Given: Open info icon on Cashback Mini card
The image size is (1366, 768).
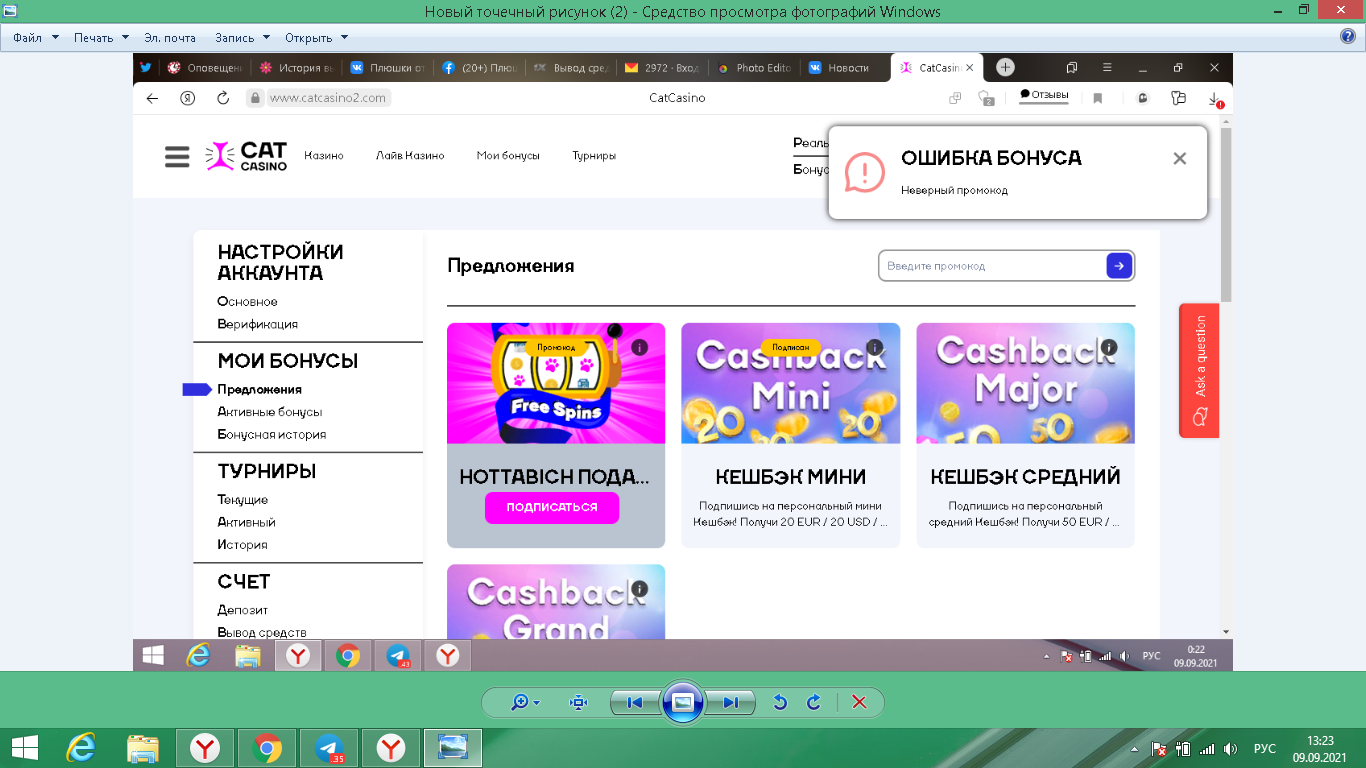Looking at the screenshot, I should click(875, 347).
